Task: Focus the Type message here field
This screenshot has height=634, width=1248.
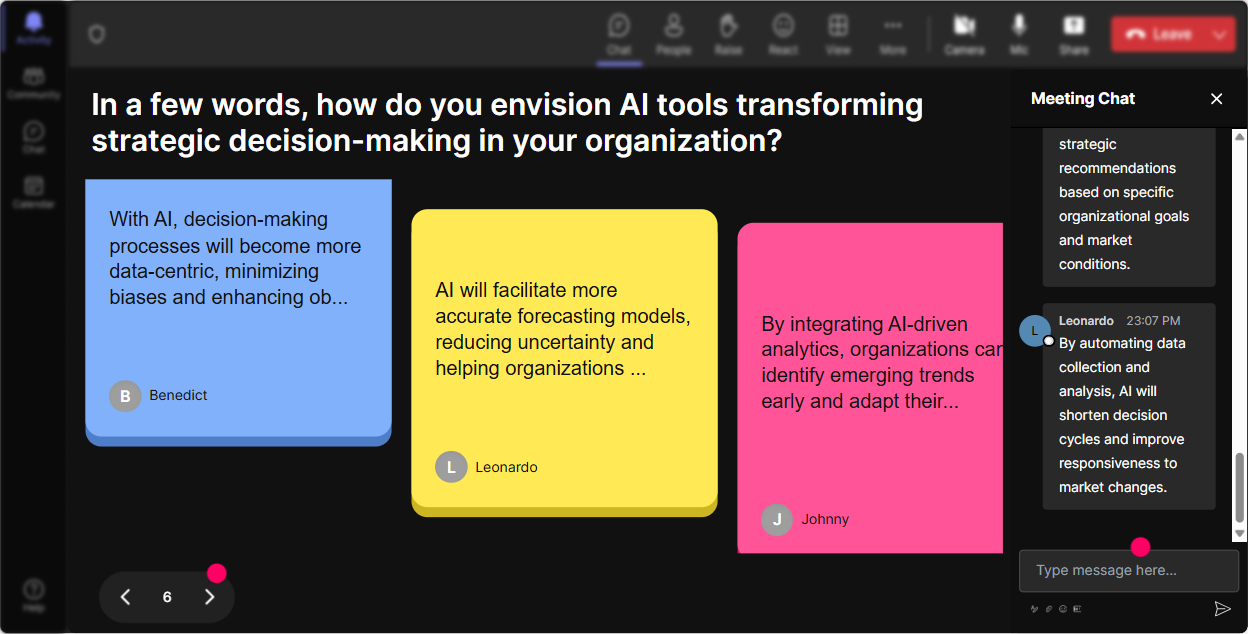Action: [1129, 570]
